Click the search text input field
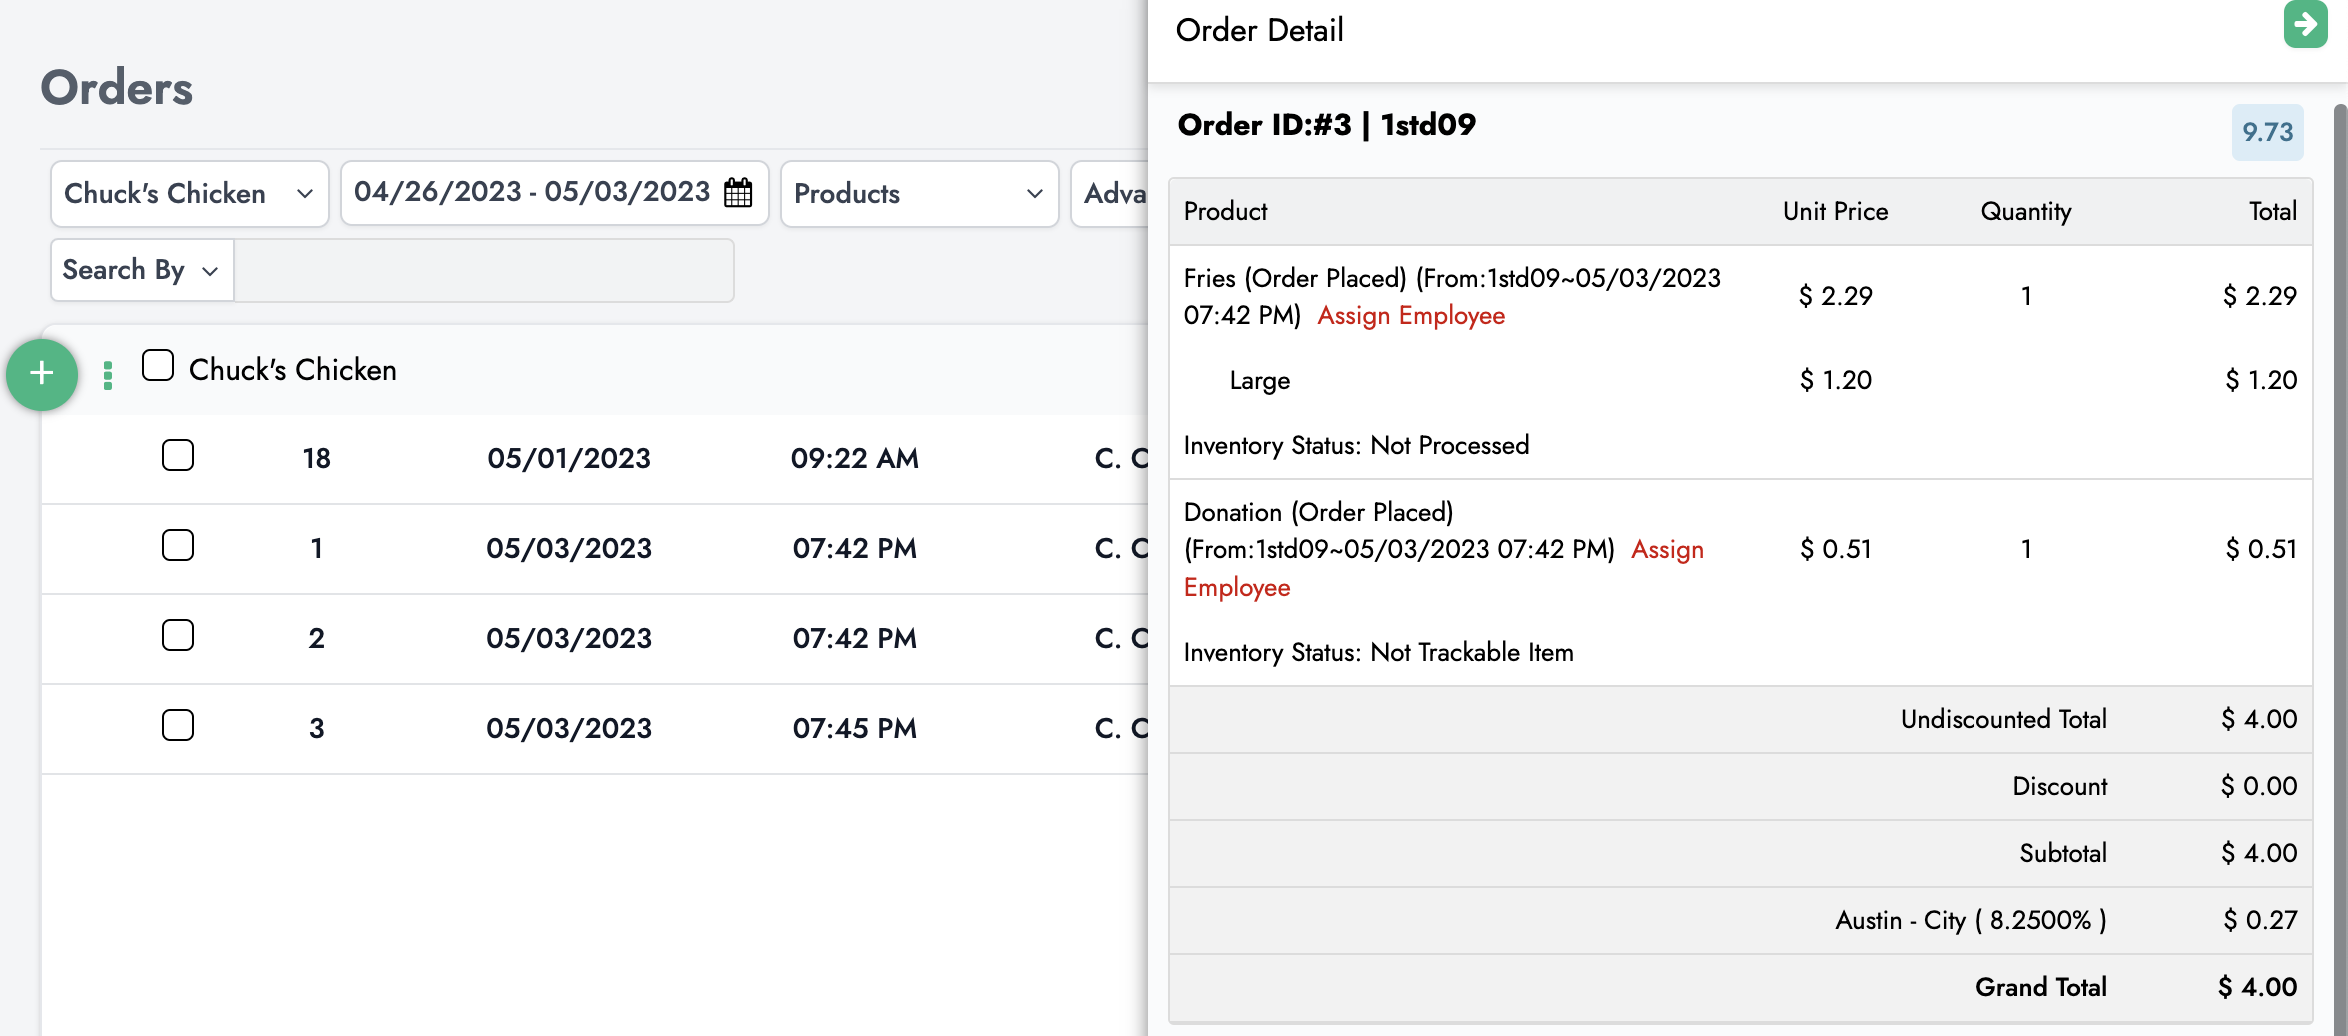The height and width of the screenshot is (1036, 2348). click(484, 270)
